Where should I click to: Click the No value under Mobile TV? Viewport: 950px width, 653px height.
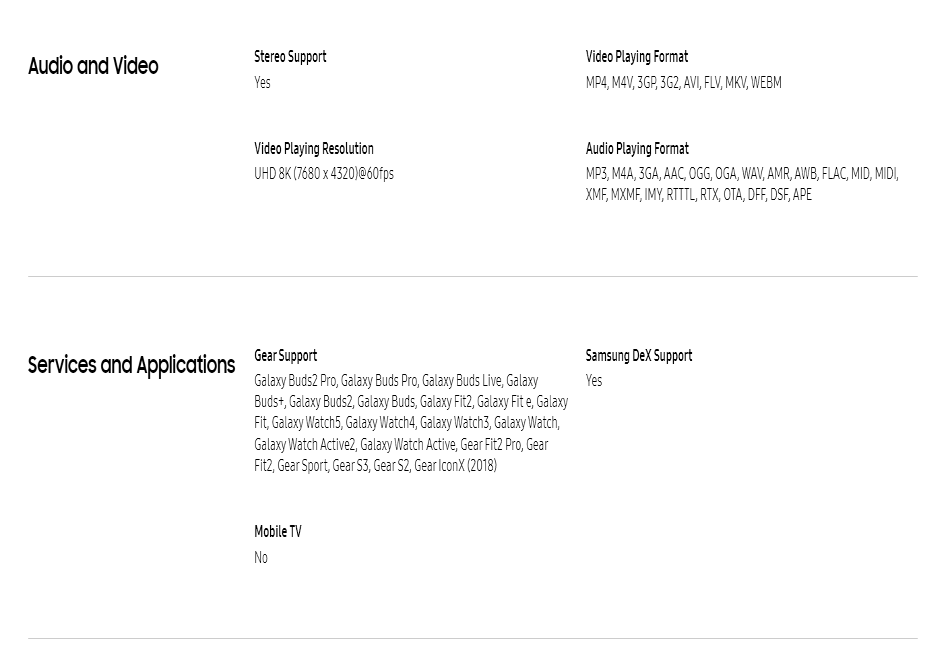[x=261, y=557]
